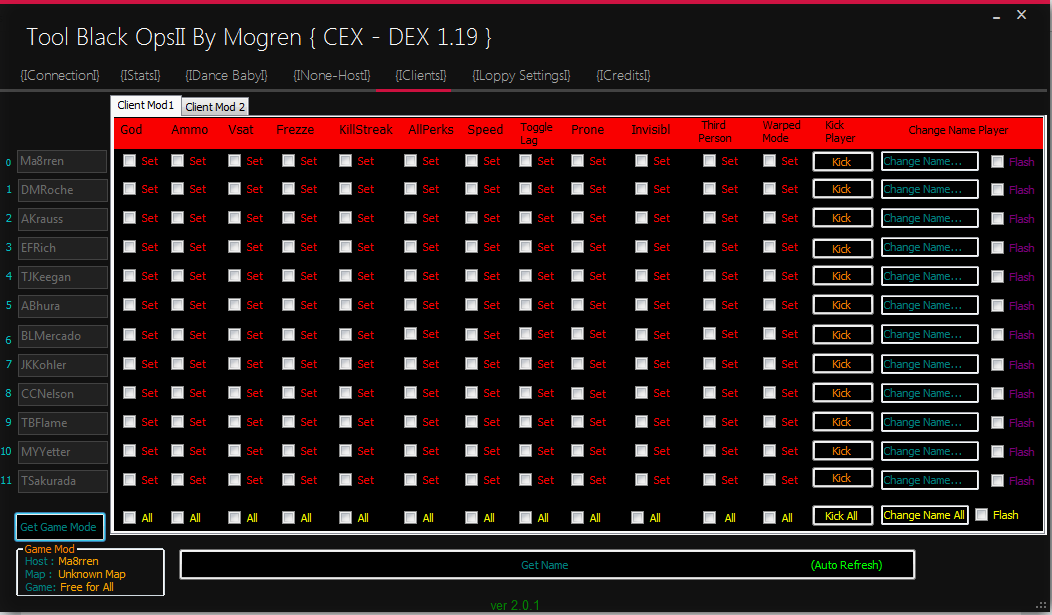The image size is (1052, 615).
Task: Toggle the Frezze checkbox for EFRich
Action: [x=288, y=247]
